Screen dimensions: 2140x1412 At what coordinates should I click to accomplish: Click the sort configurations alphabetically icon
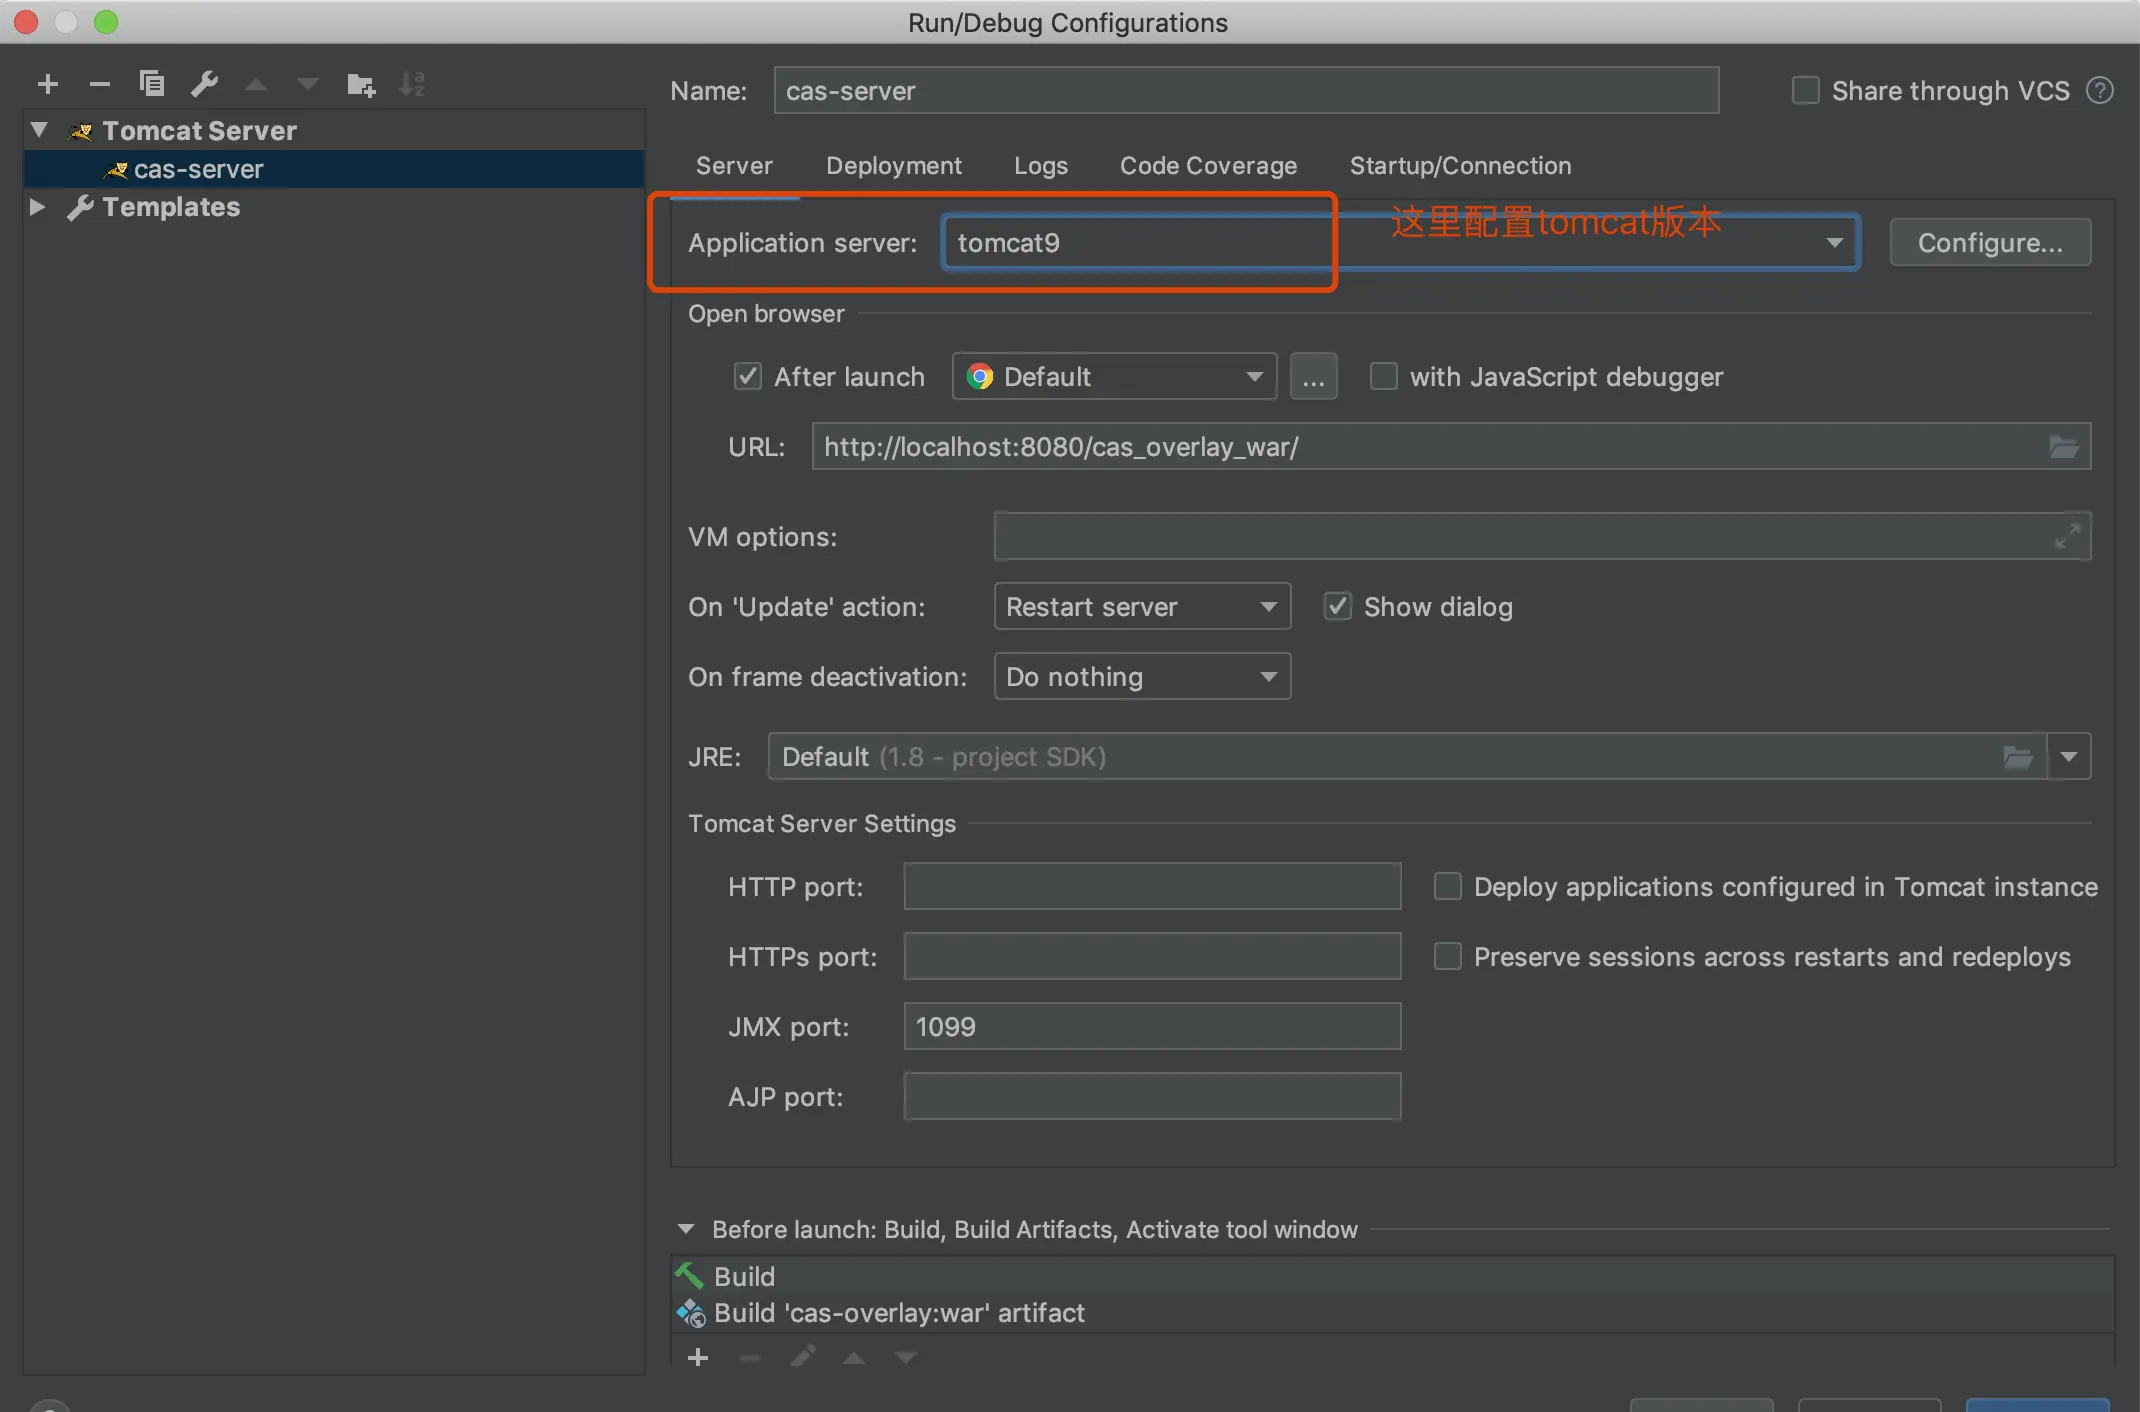click(412, 84)
